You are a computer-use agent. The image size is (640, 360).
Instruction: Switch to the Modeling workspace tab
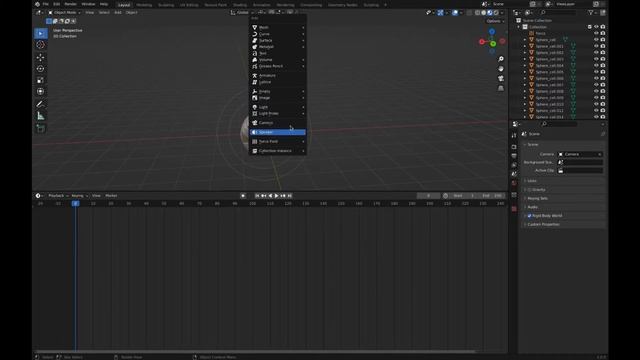point(144,5)
